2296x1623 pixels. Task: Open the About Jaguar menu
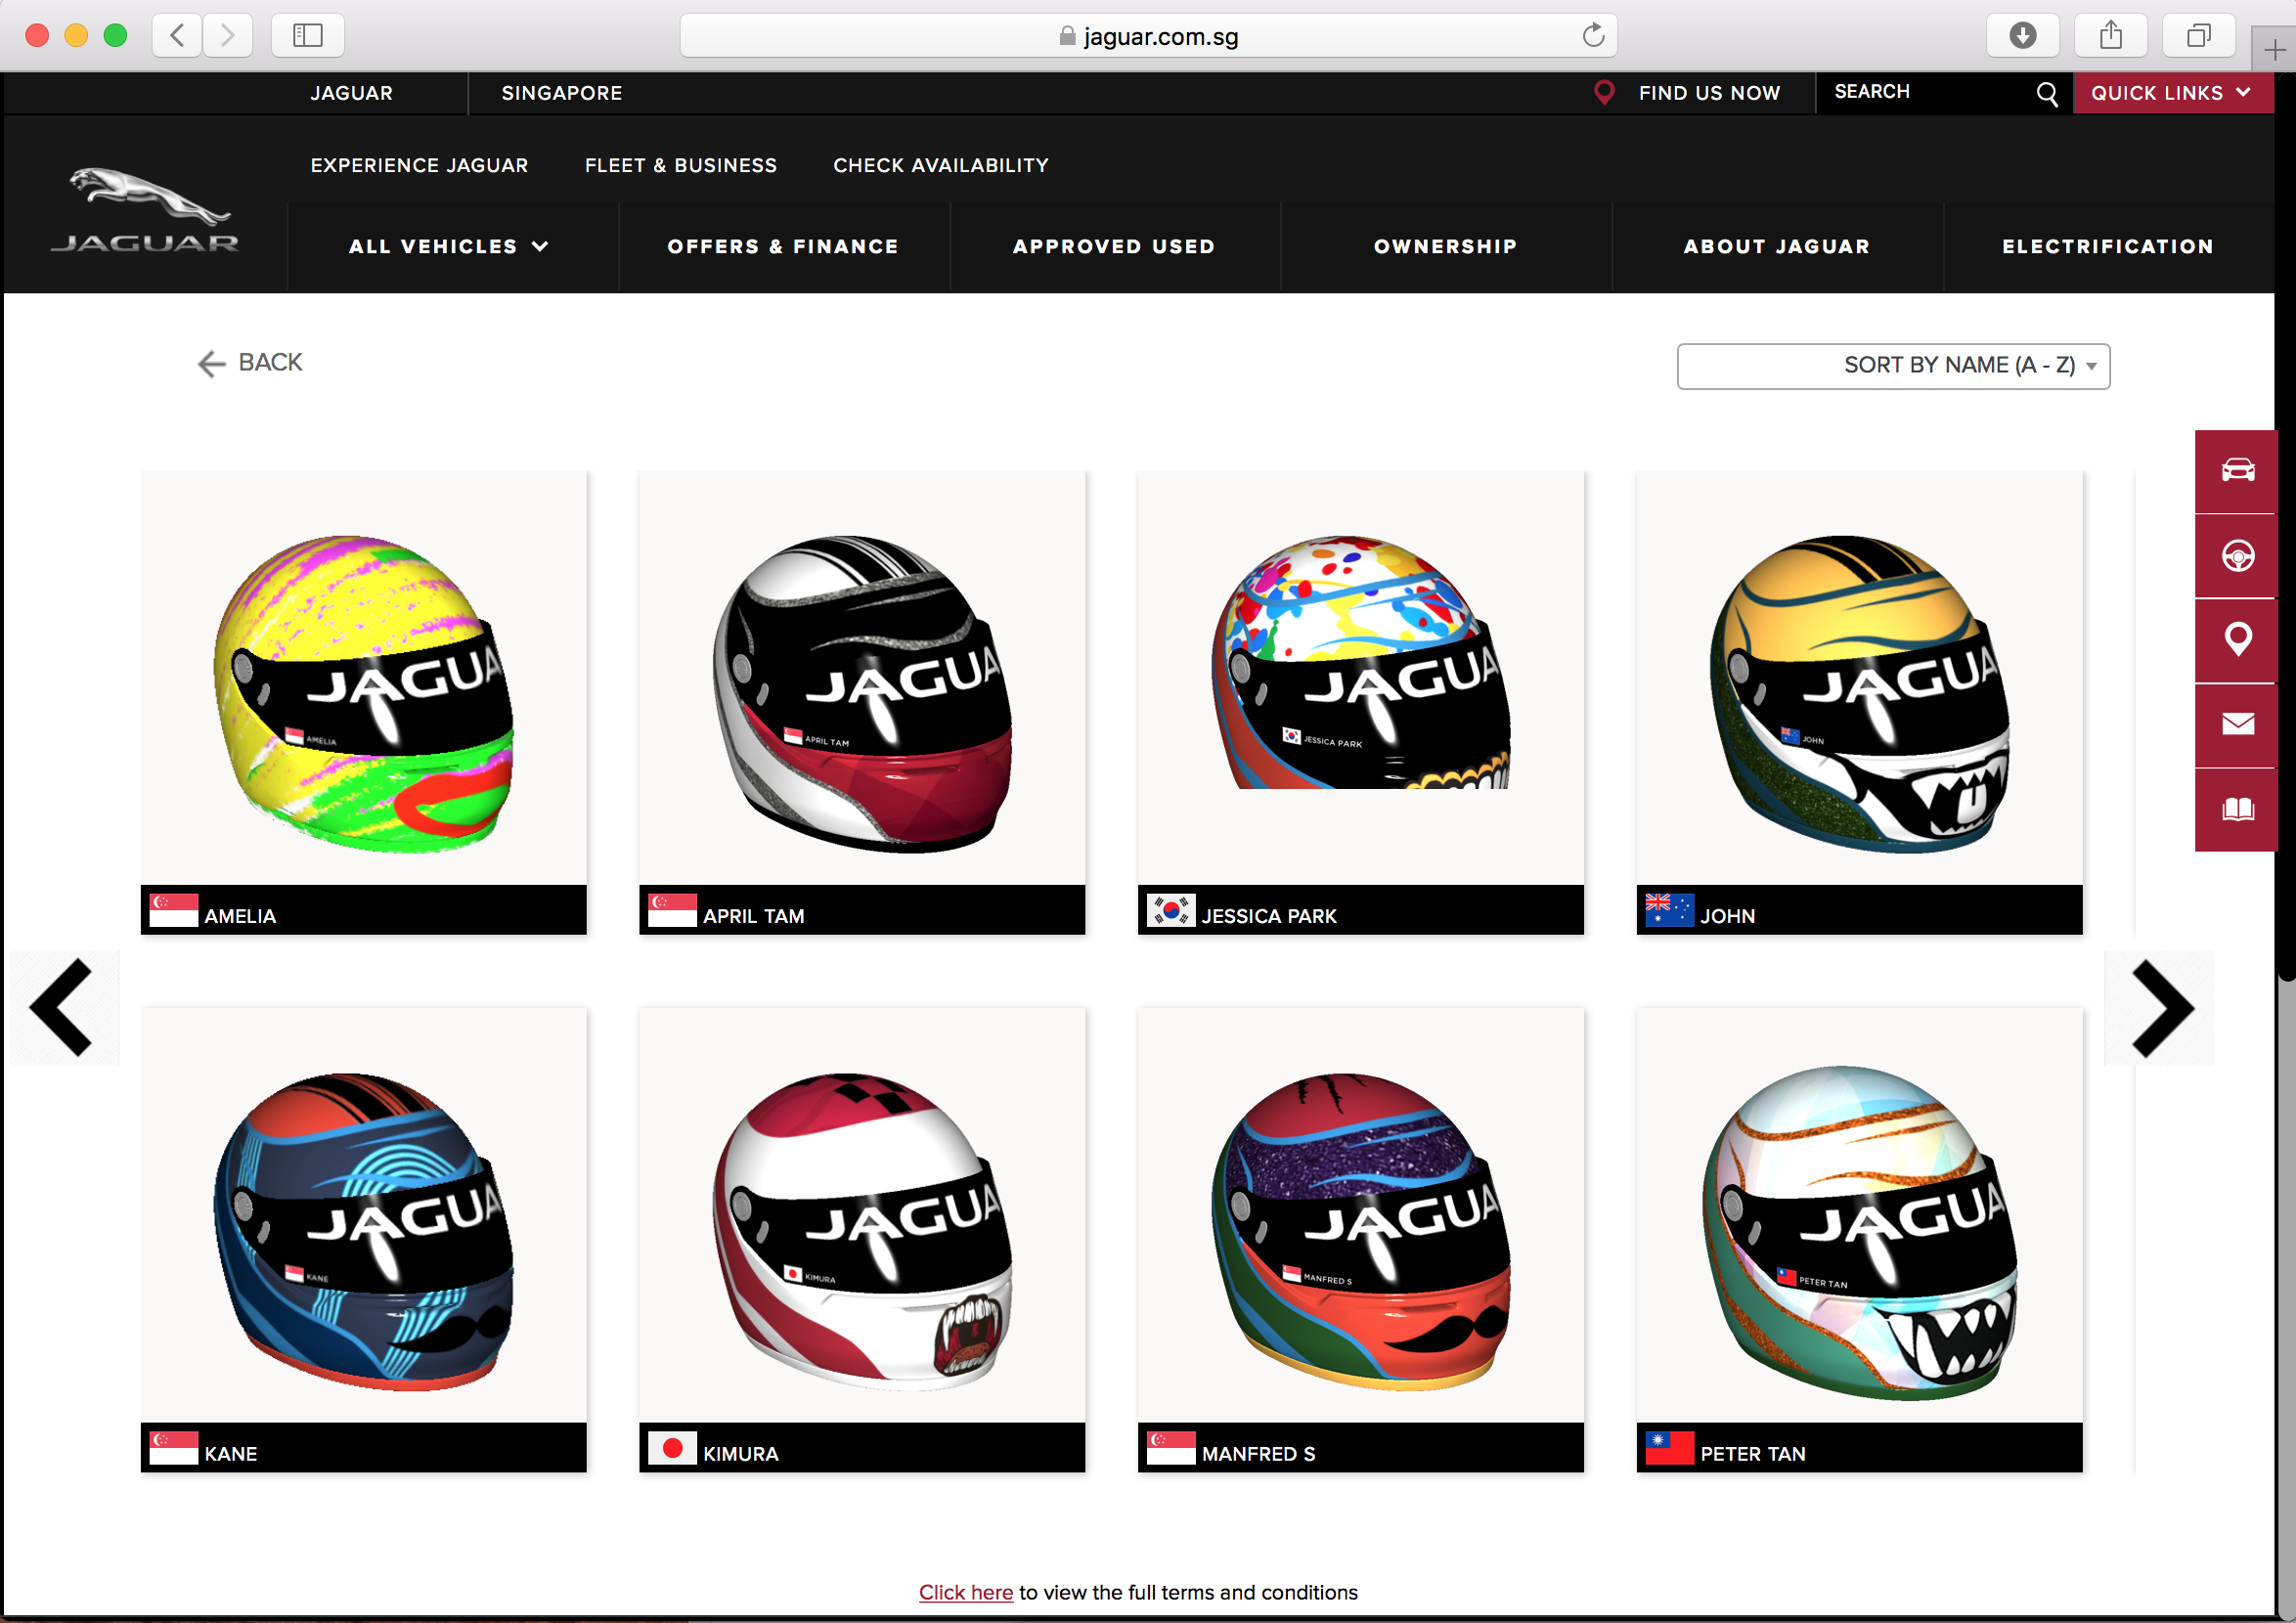coord(1777,246)
